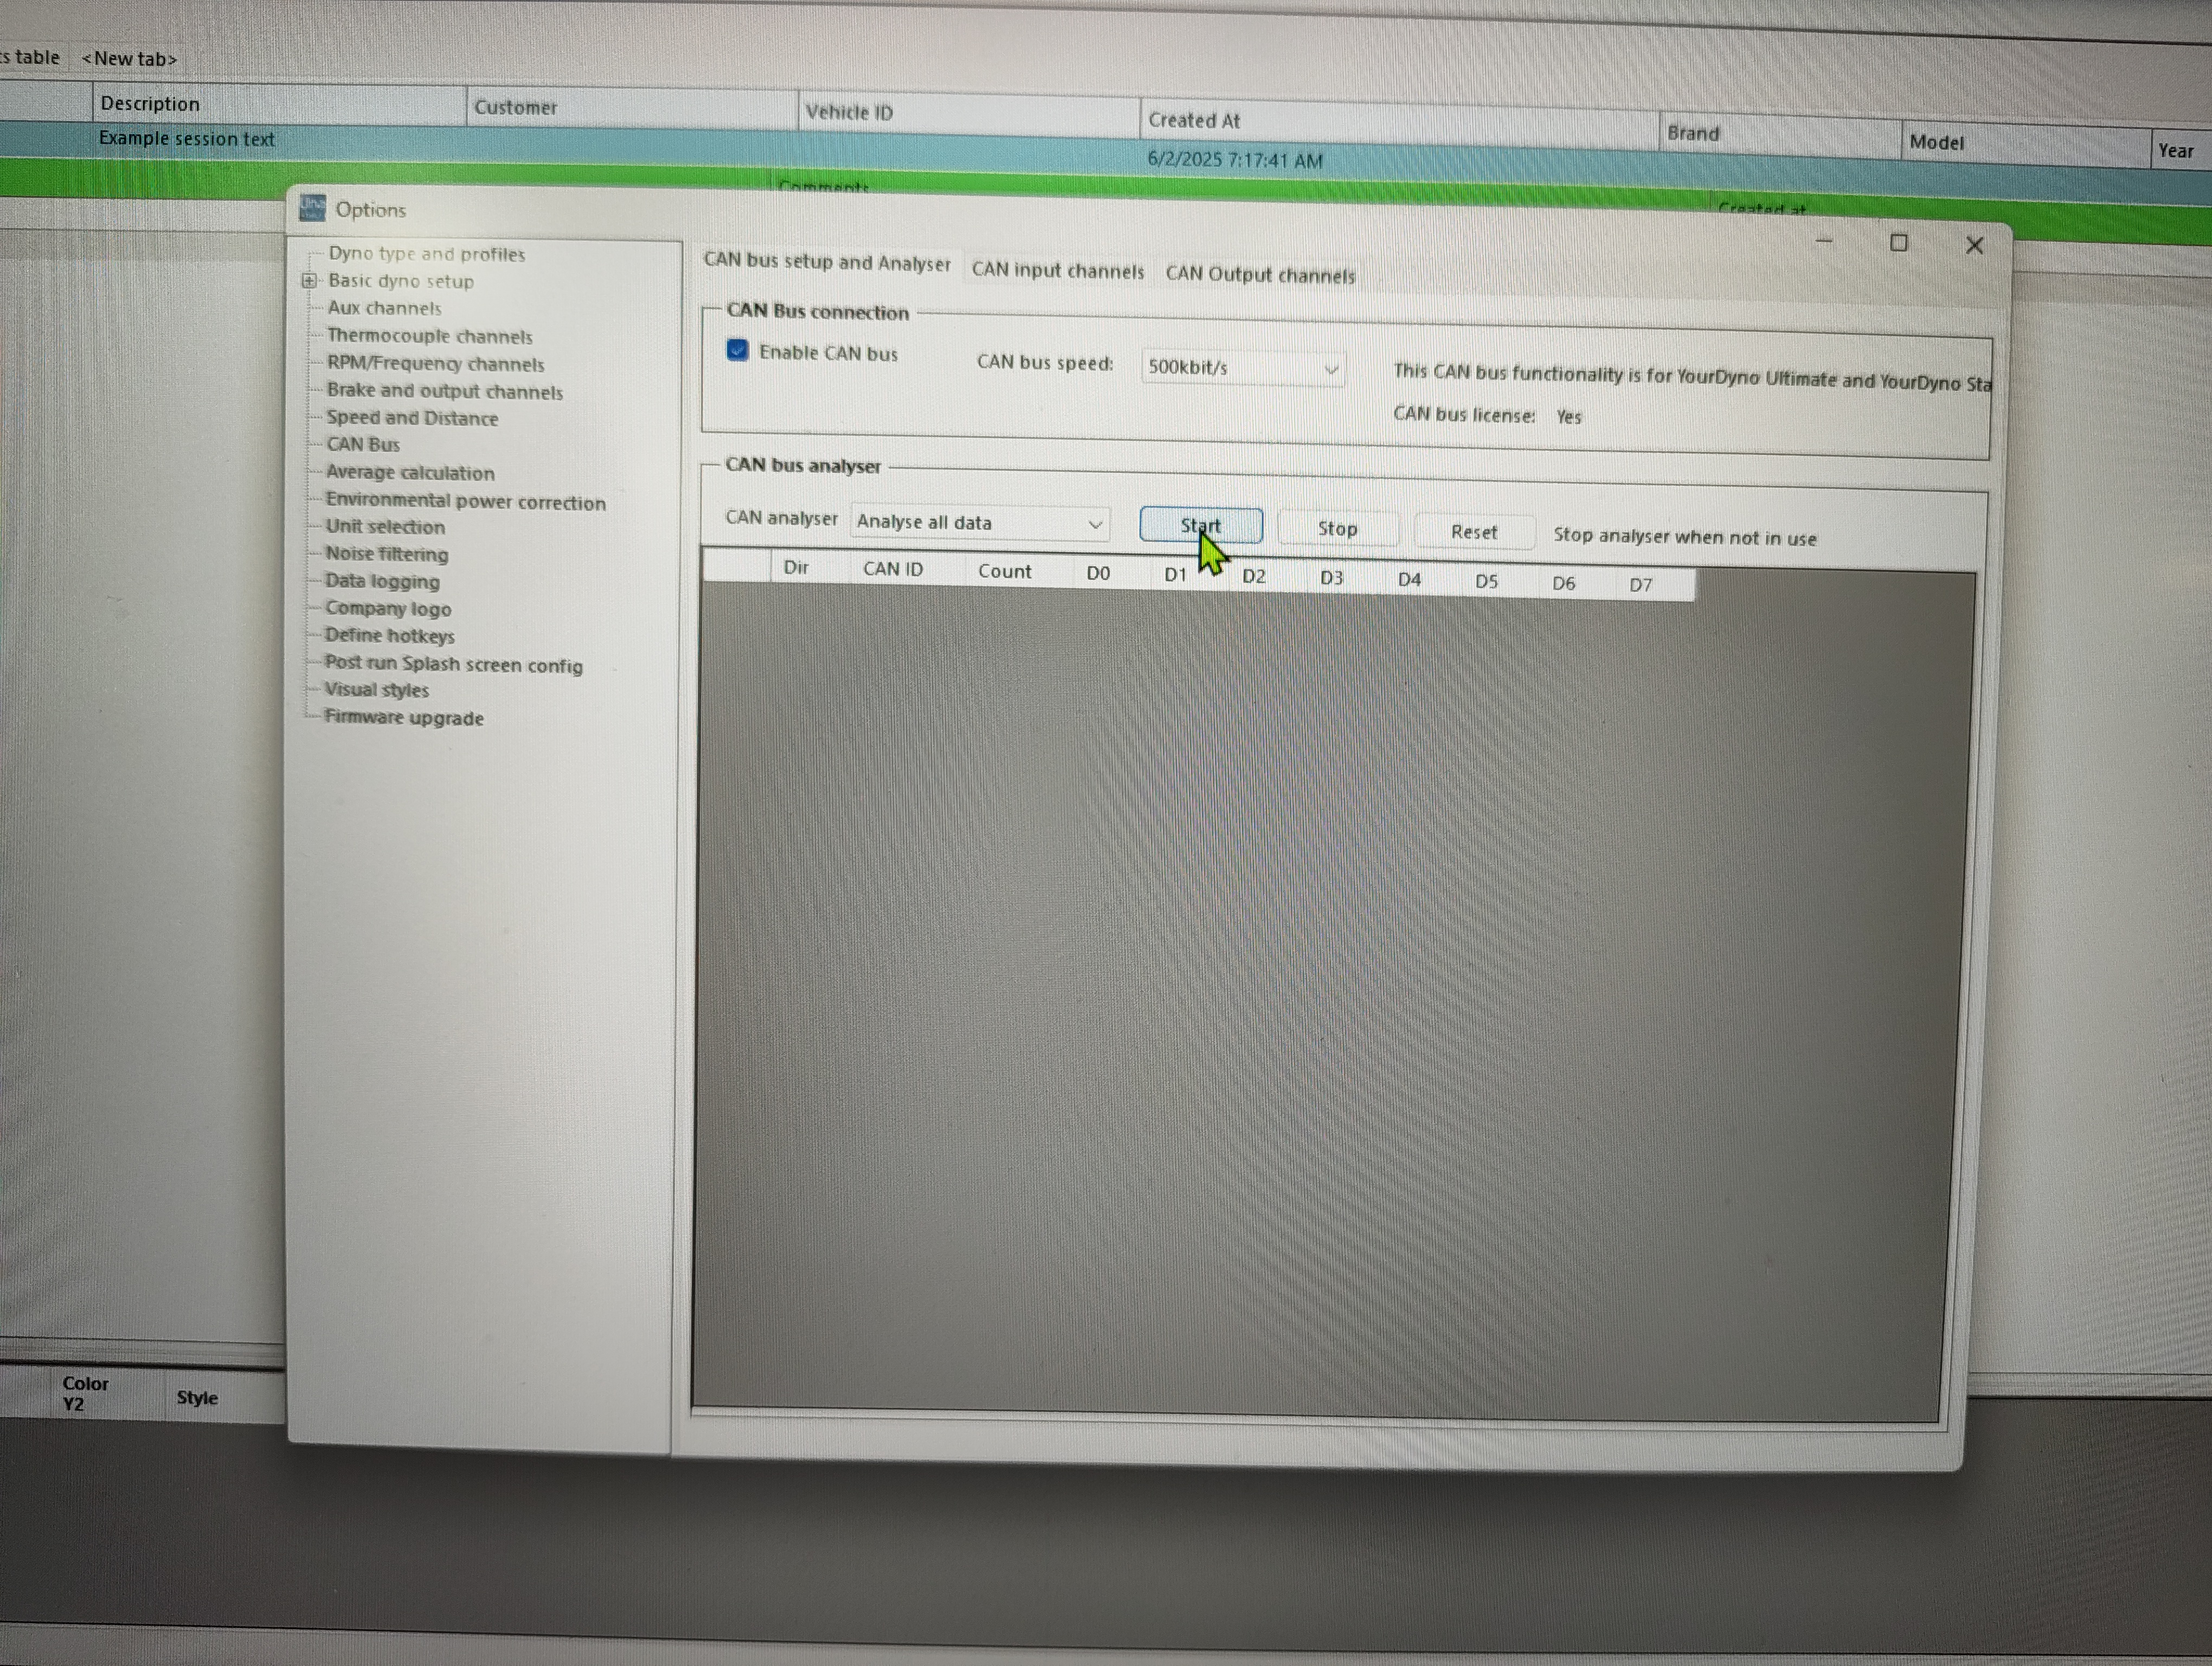The width and height of the screenshot is (2212, 1666).
Task: Maximize the Options dialog window
Action: pos(1898,243)
